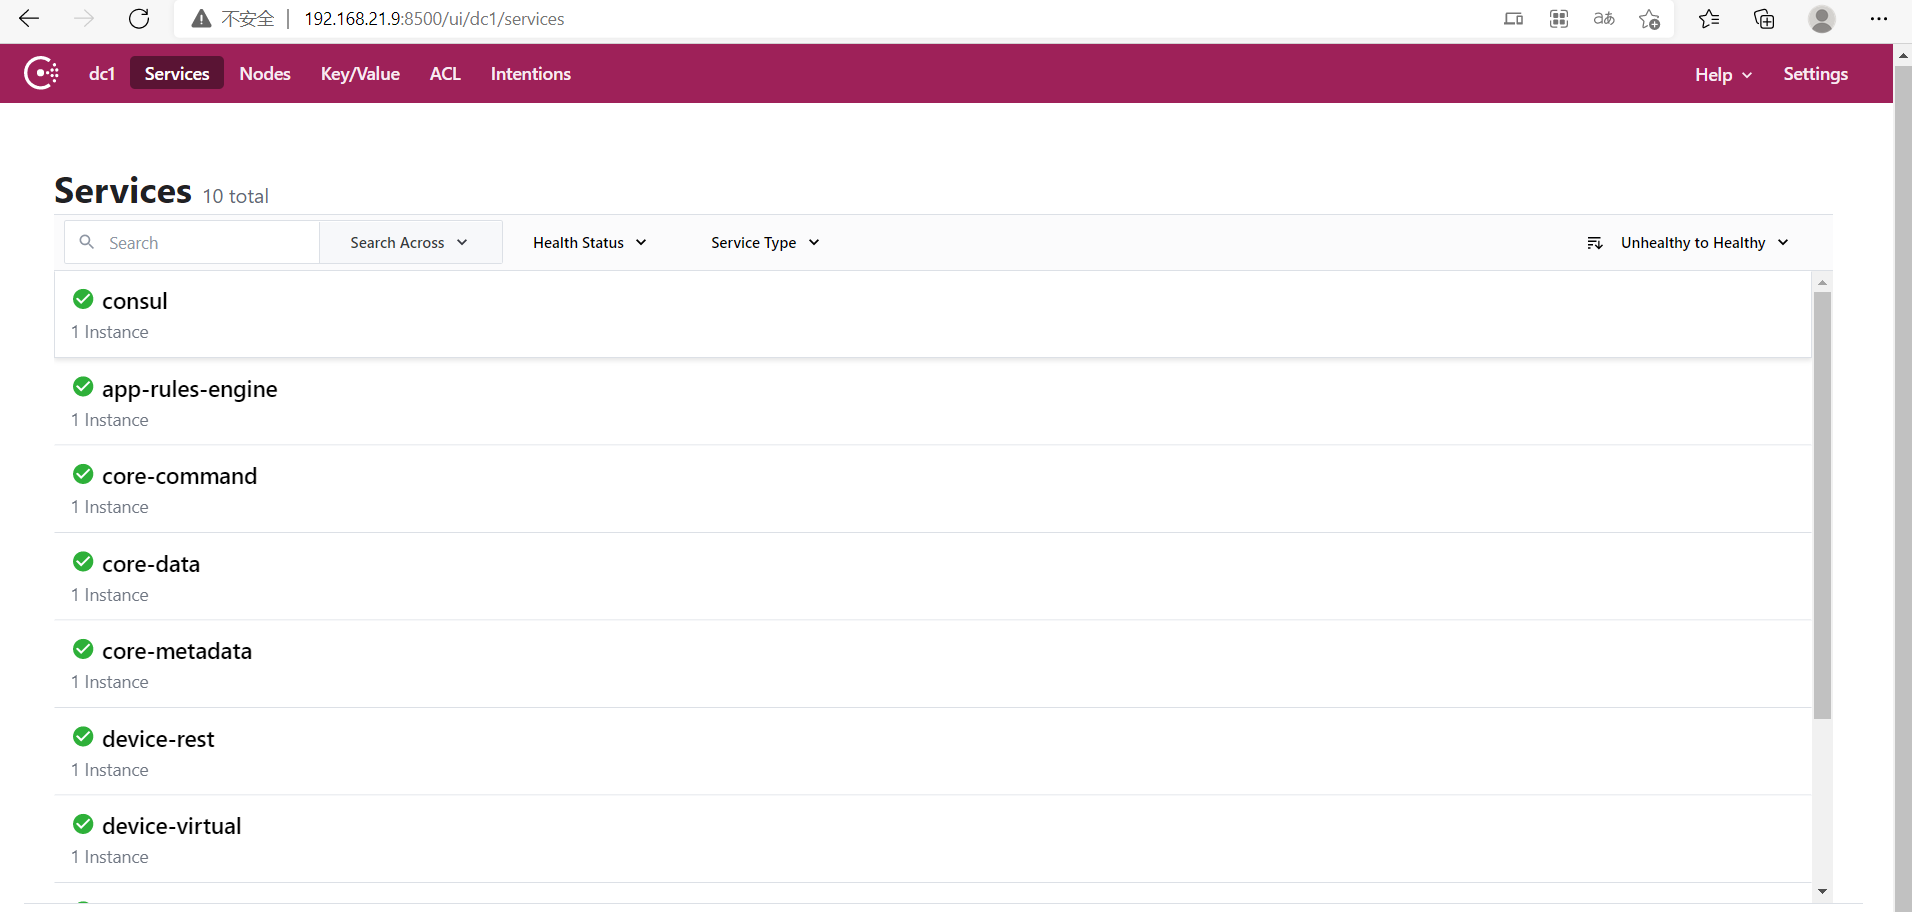Reload the page with refresh icon
Image resolution: width=1912 pixels, height=912 pixels.
tap(139, 18)
